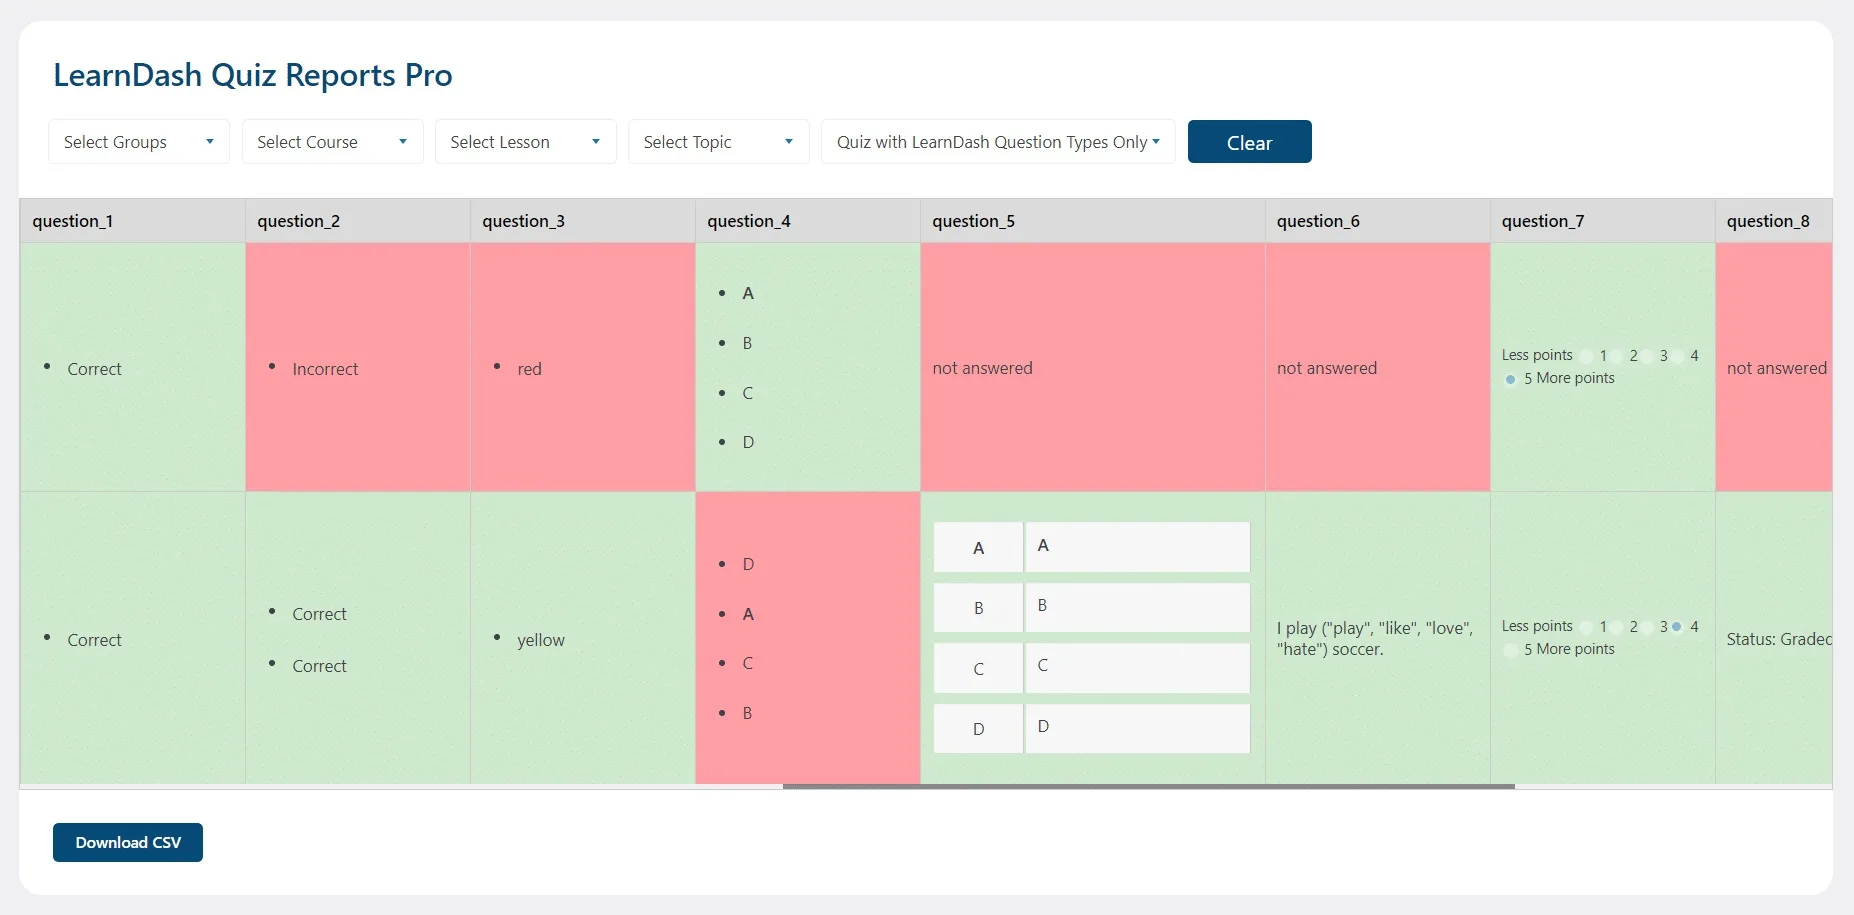Screen dimensions: 1854x915
Task: Click the Clear button
Action: [1249, 141]
